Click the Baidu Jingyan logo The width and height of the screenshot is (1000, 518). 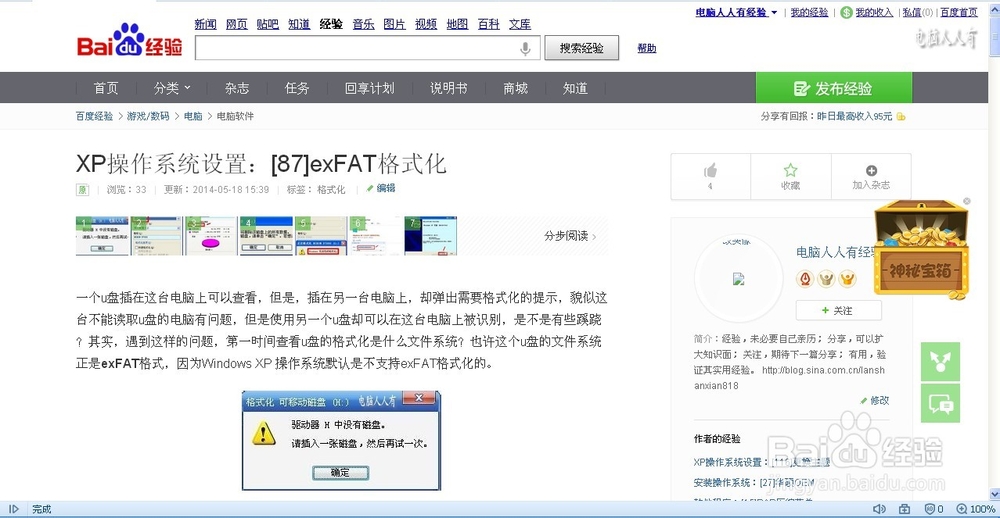pyautogui.click(x=129, y=40)
